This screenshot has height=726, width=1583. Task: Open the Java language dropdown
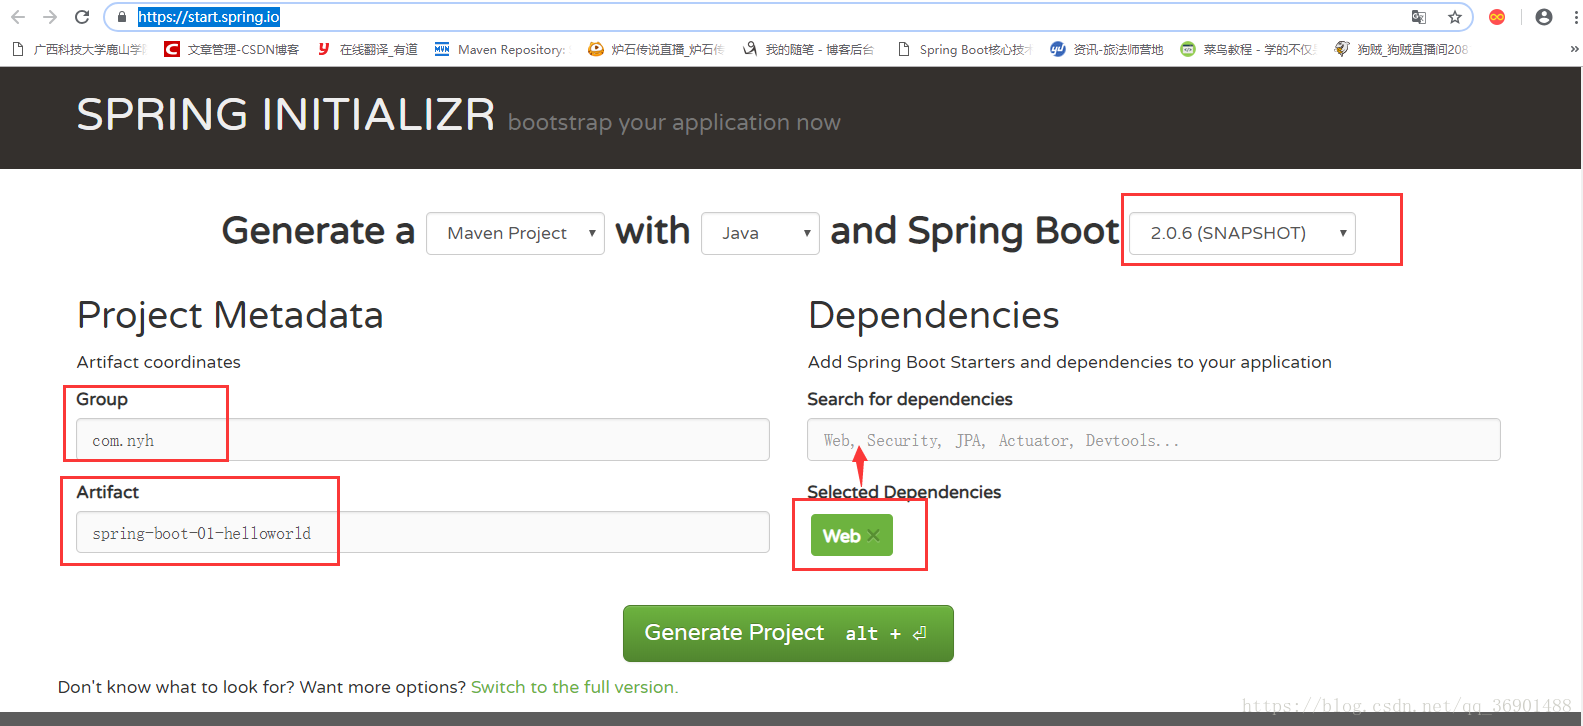pos(760,233)
